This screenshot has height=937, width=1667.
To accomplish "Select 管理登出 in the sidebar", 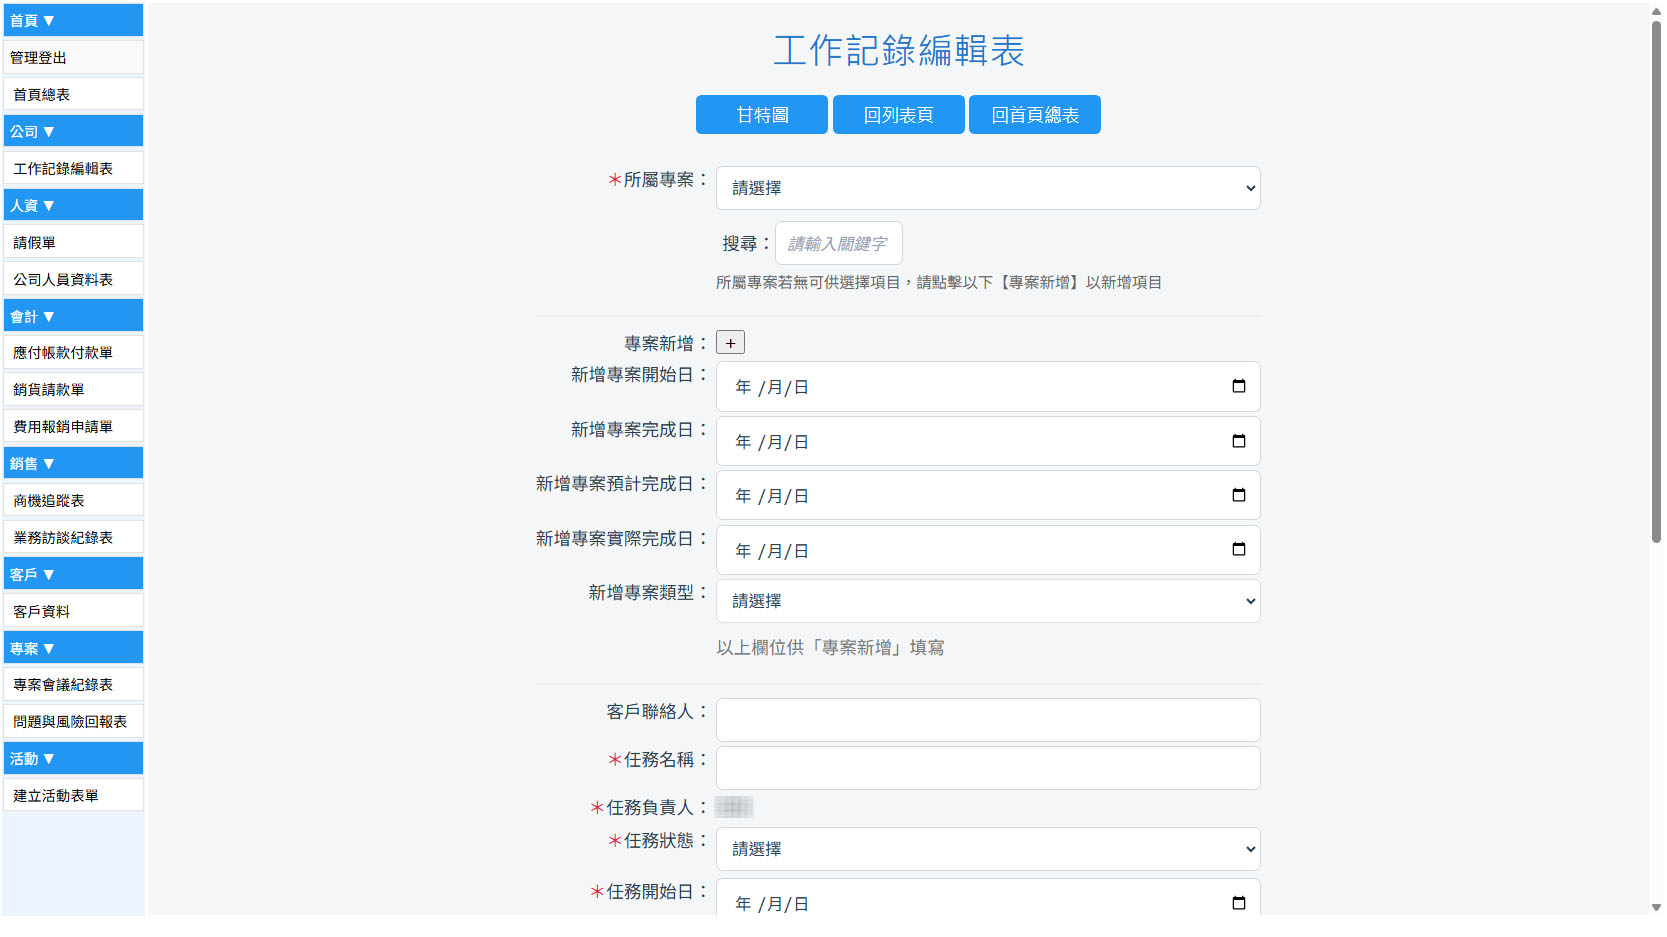I will coord(73,57).
